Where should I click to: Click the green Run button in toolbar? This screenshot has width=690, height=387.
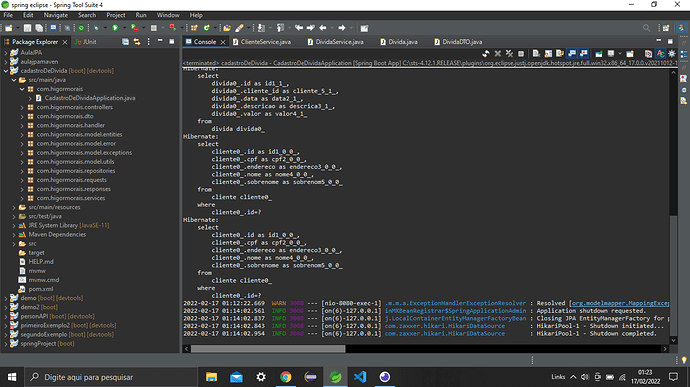(x=115, y=28)
